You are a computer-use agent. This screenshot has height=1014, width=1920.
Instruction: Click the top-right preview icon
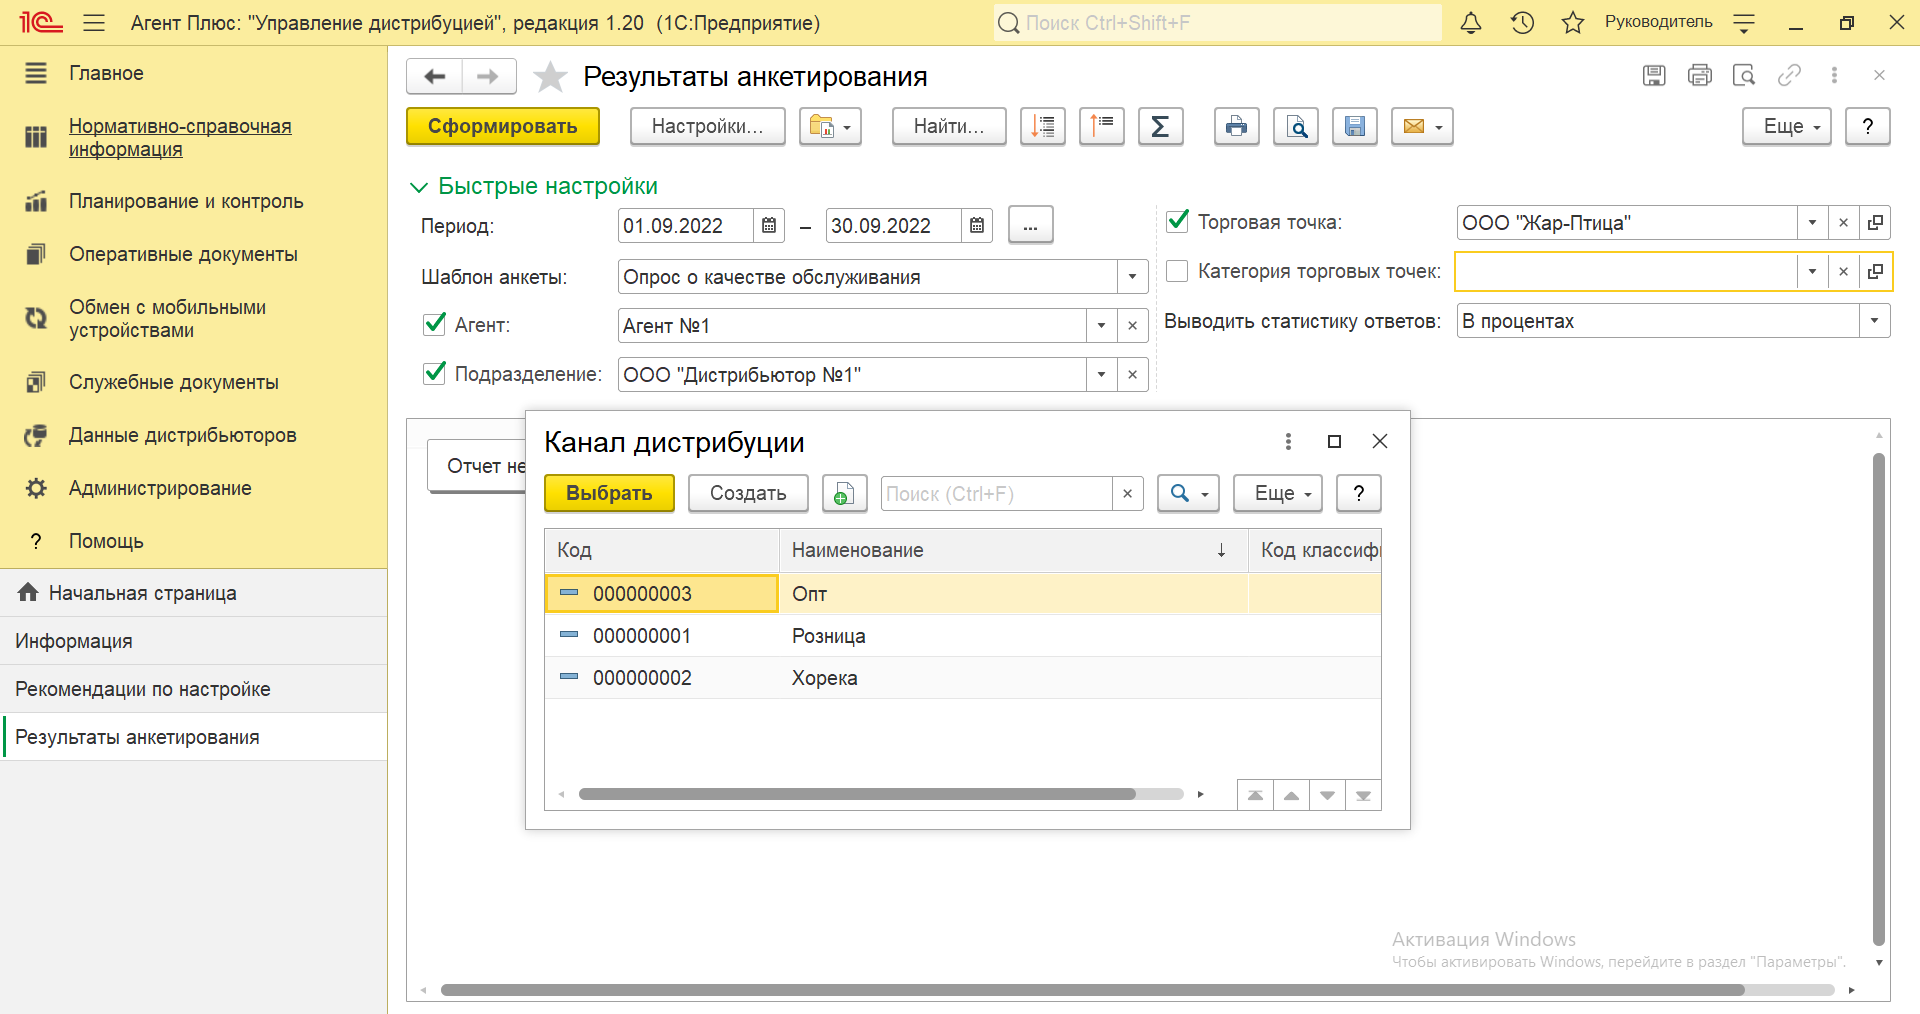[x=1744, y=75]
